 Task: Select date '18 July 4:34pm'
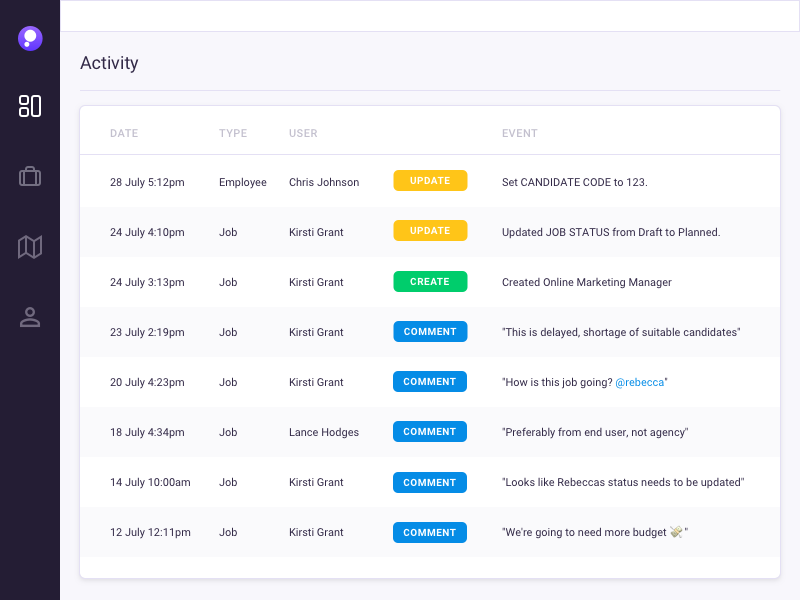(x=147, y=432)
